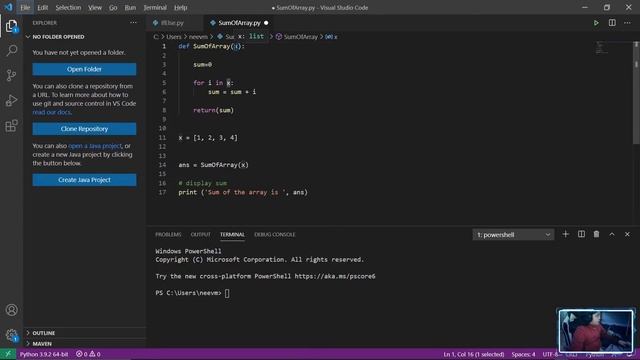This screenshot has height=360, width=640.
Task: Click the Open Folder button
Action: point(84,69)
